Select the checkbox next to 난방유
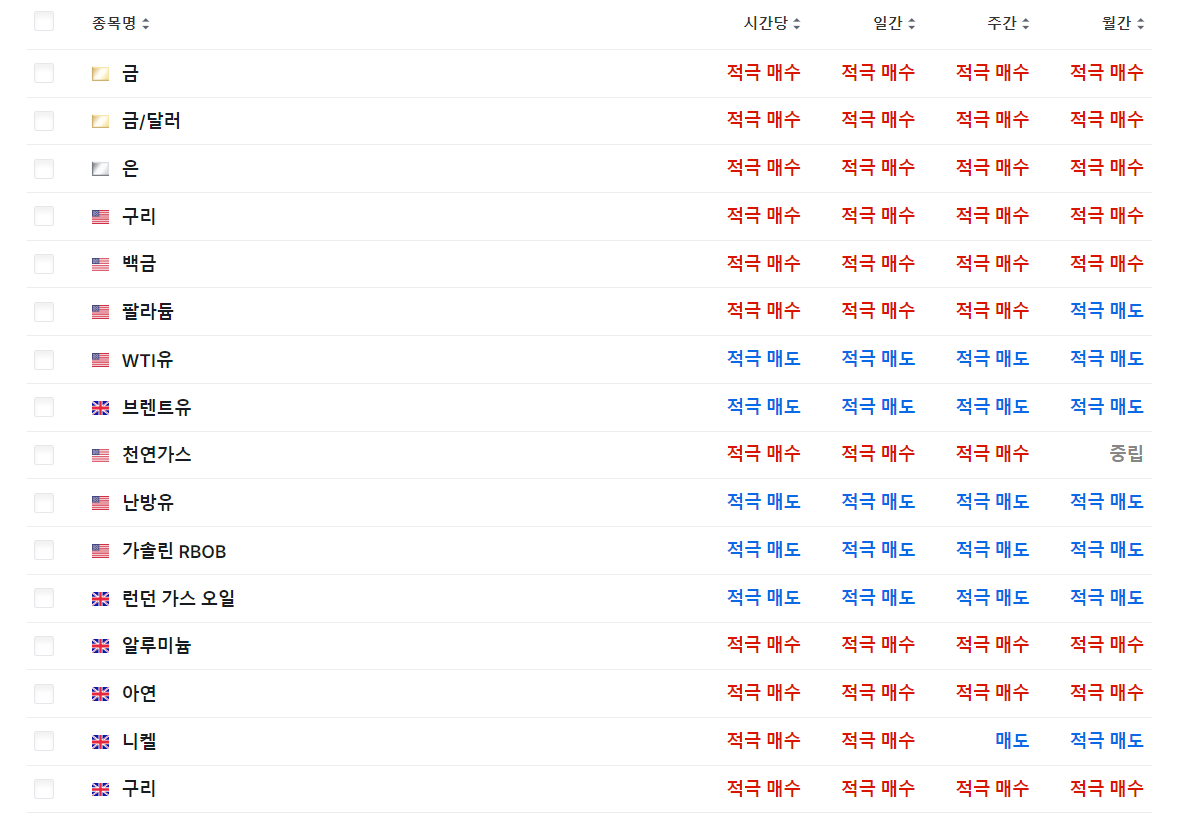Image resolution: width=1186 pixels, height=815 pixels. click(44, 503)
